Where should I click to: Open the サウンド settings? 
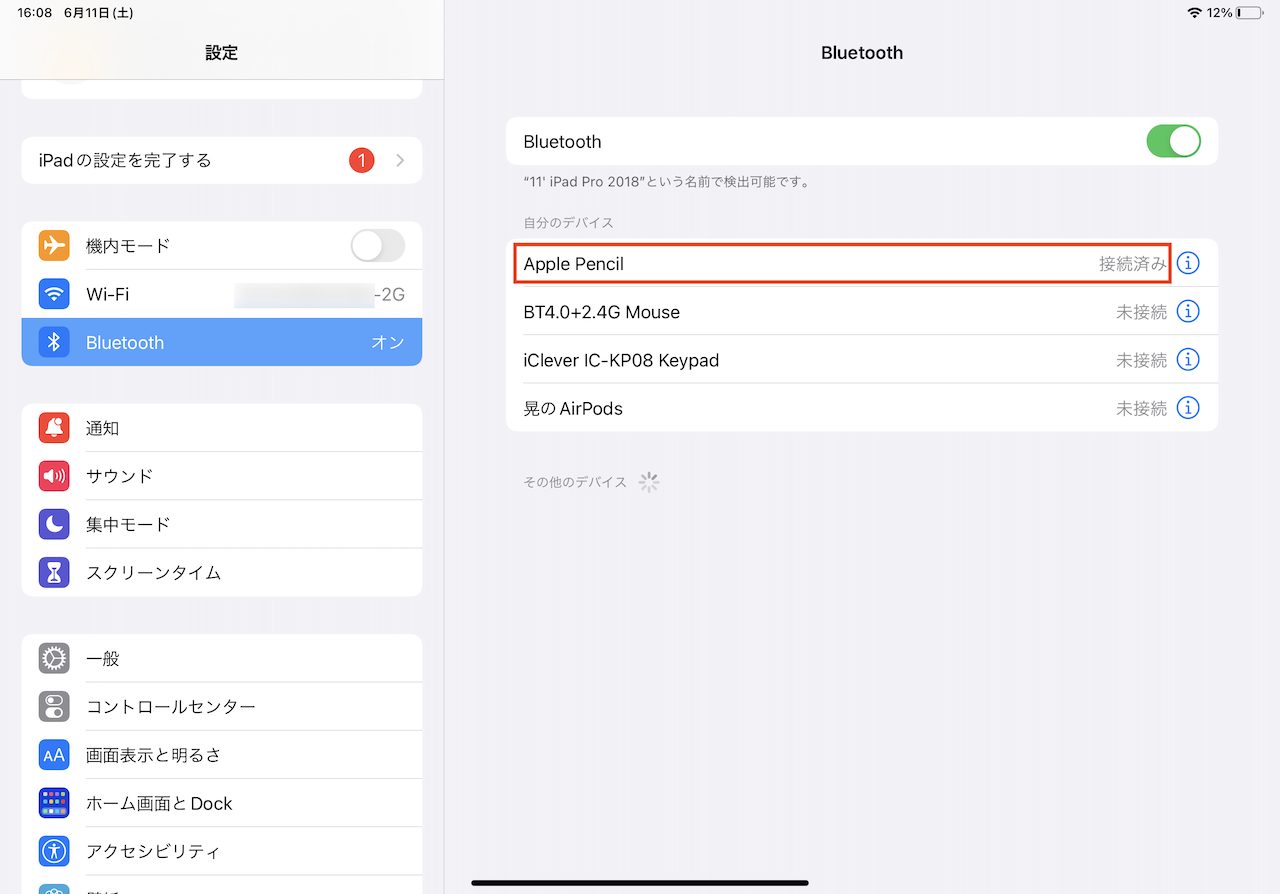pyautogui.click(x=222, y=476)
